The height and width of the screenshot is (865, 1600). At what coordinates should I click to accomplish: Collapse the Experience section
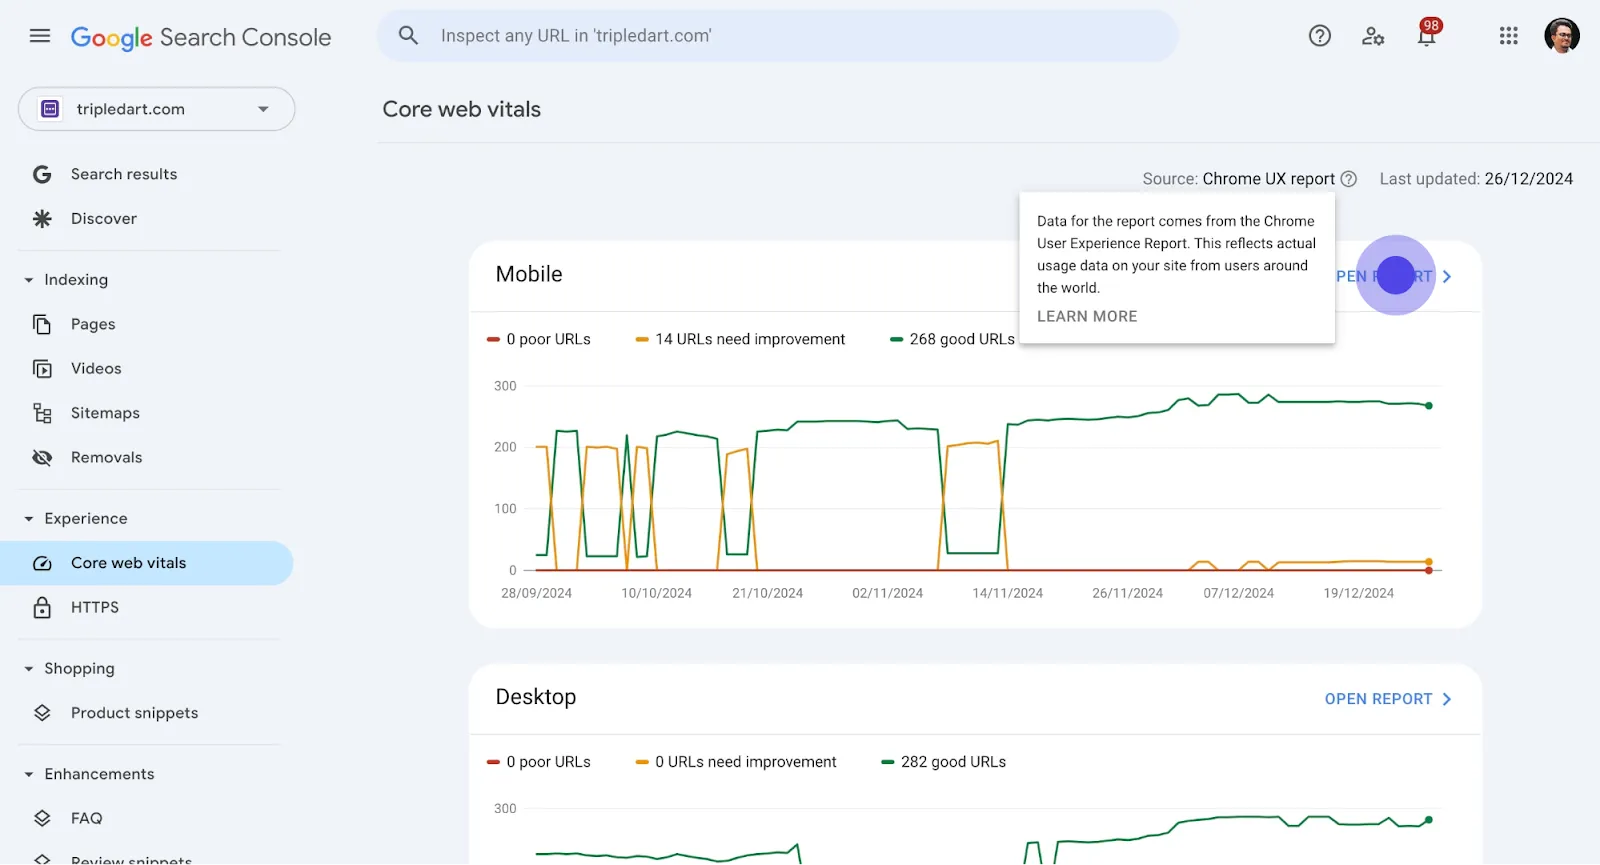coord(29,519)
